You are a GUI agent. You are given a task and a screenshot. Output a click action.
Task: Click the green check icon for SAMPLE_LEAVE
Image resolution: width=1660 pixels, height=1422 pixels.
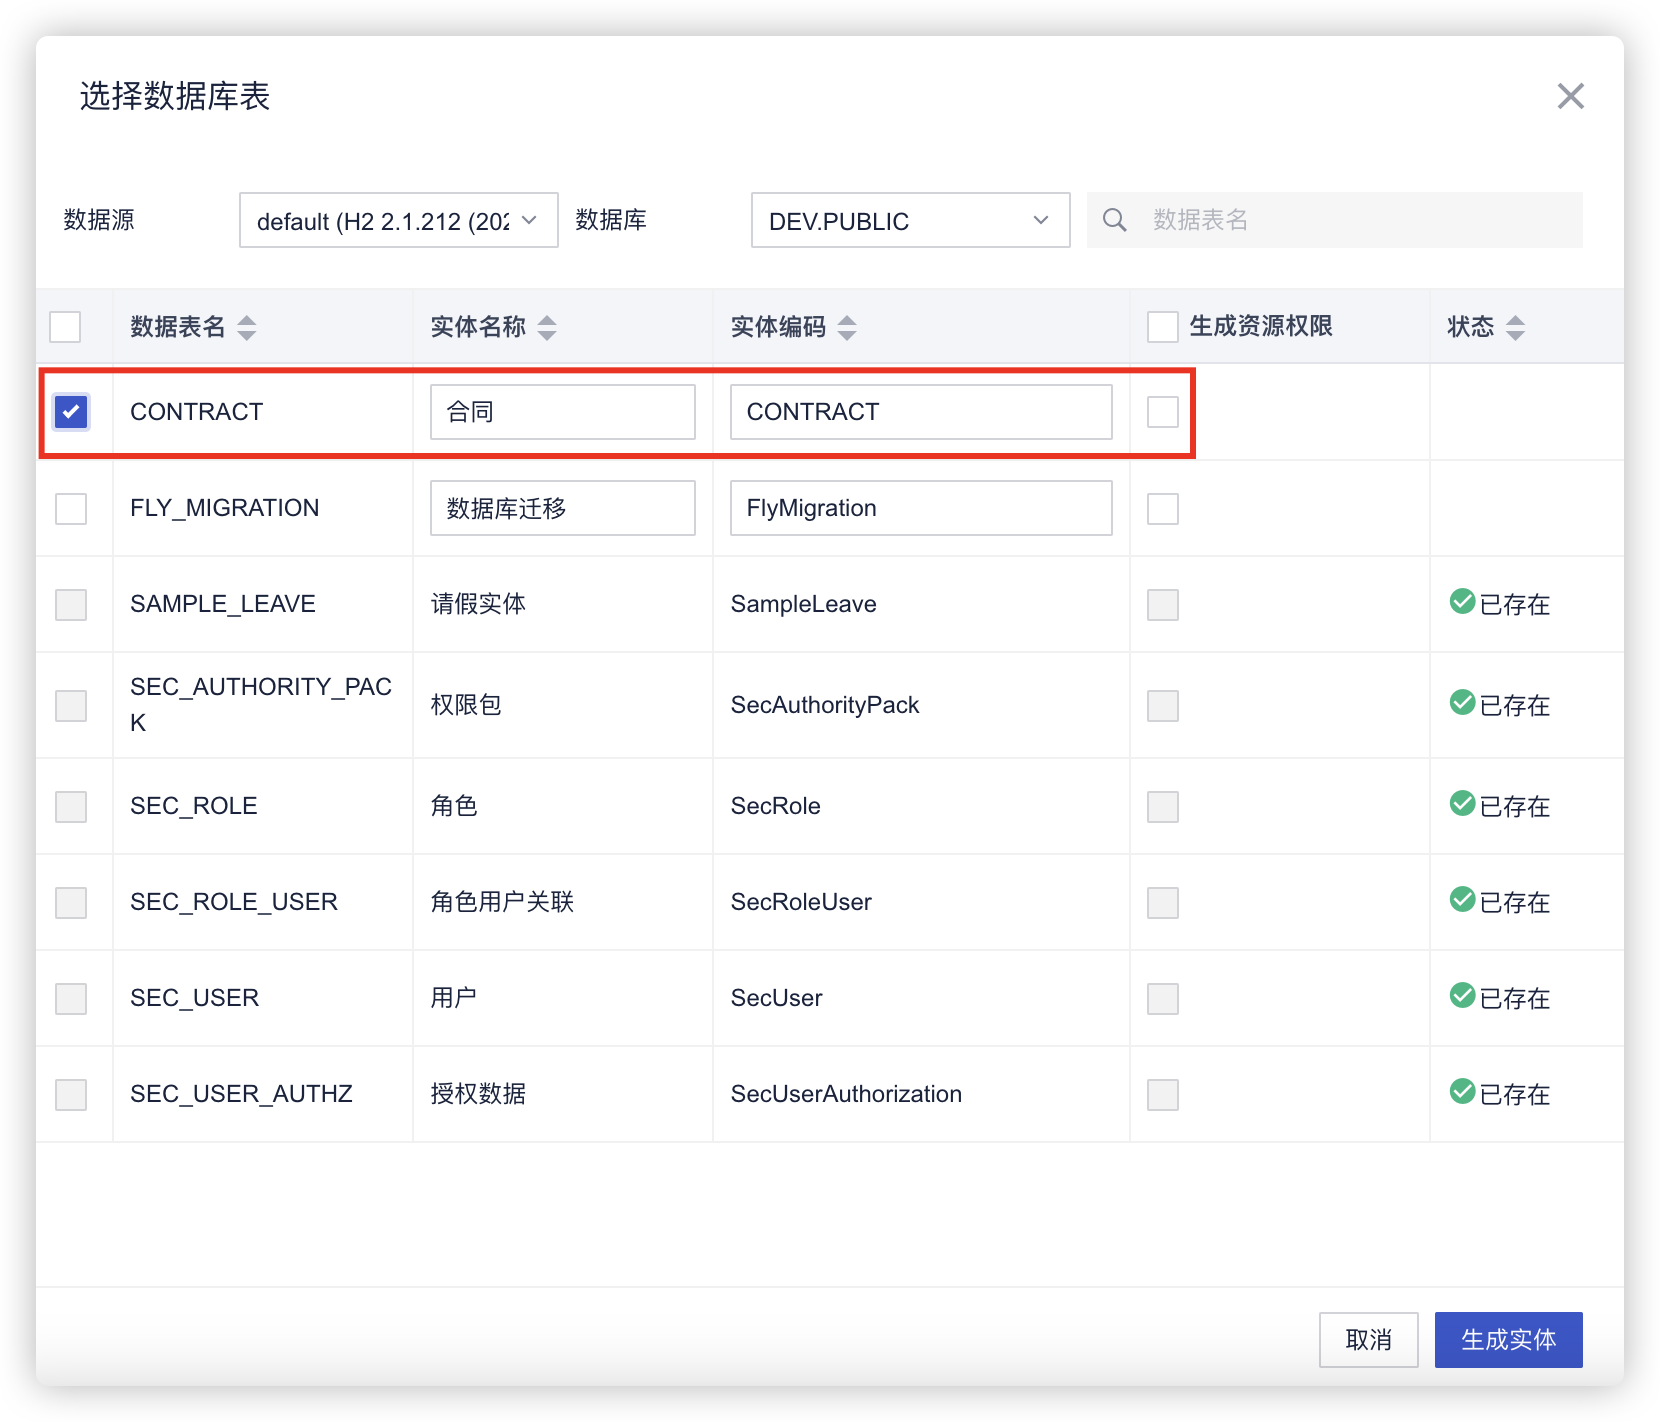click(1462, 601)
